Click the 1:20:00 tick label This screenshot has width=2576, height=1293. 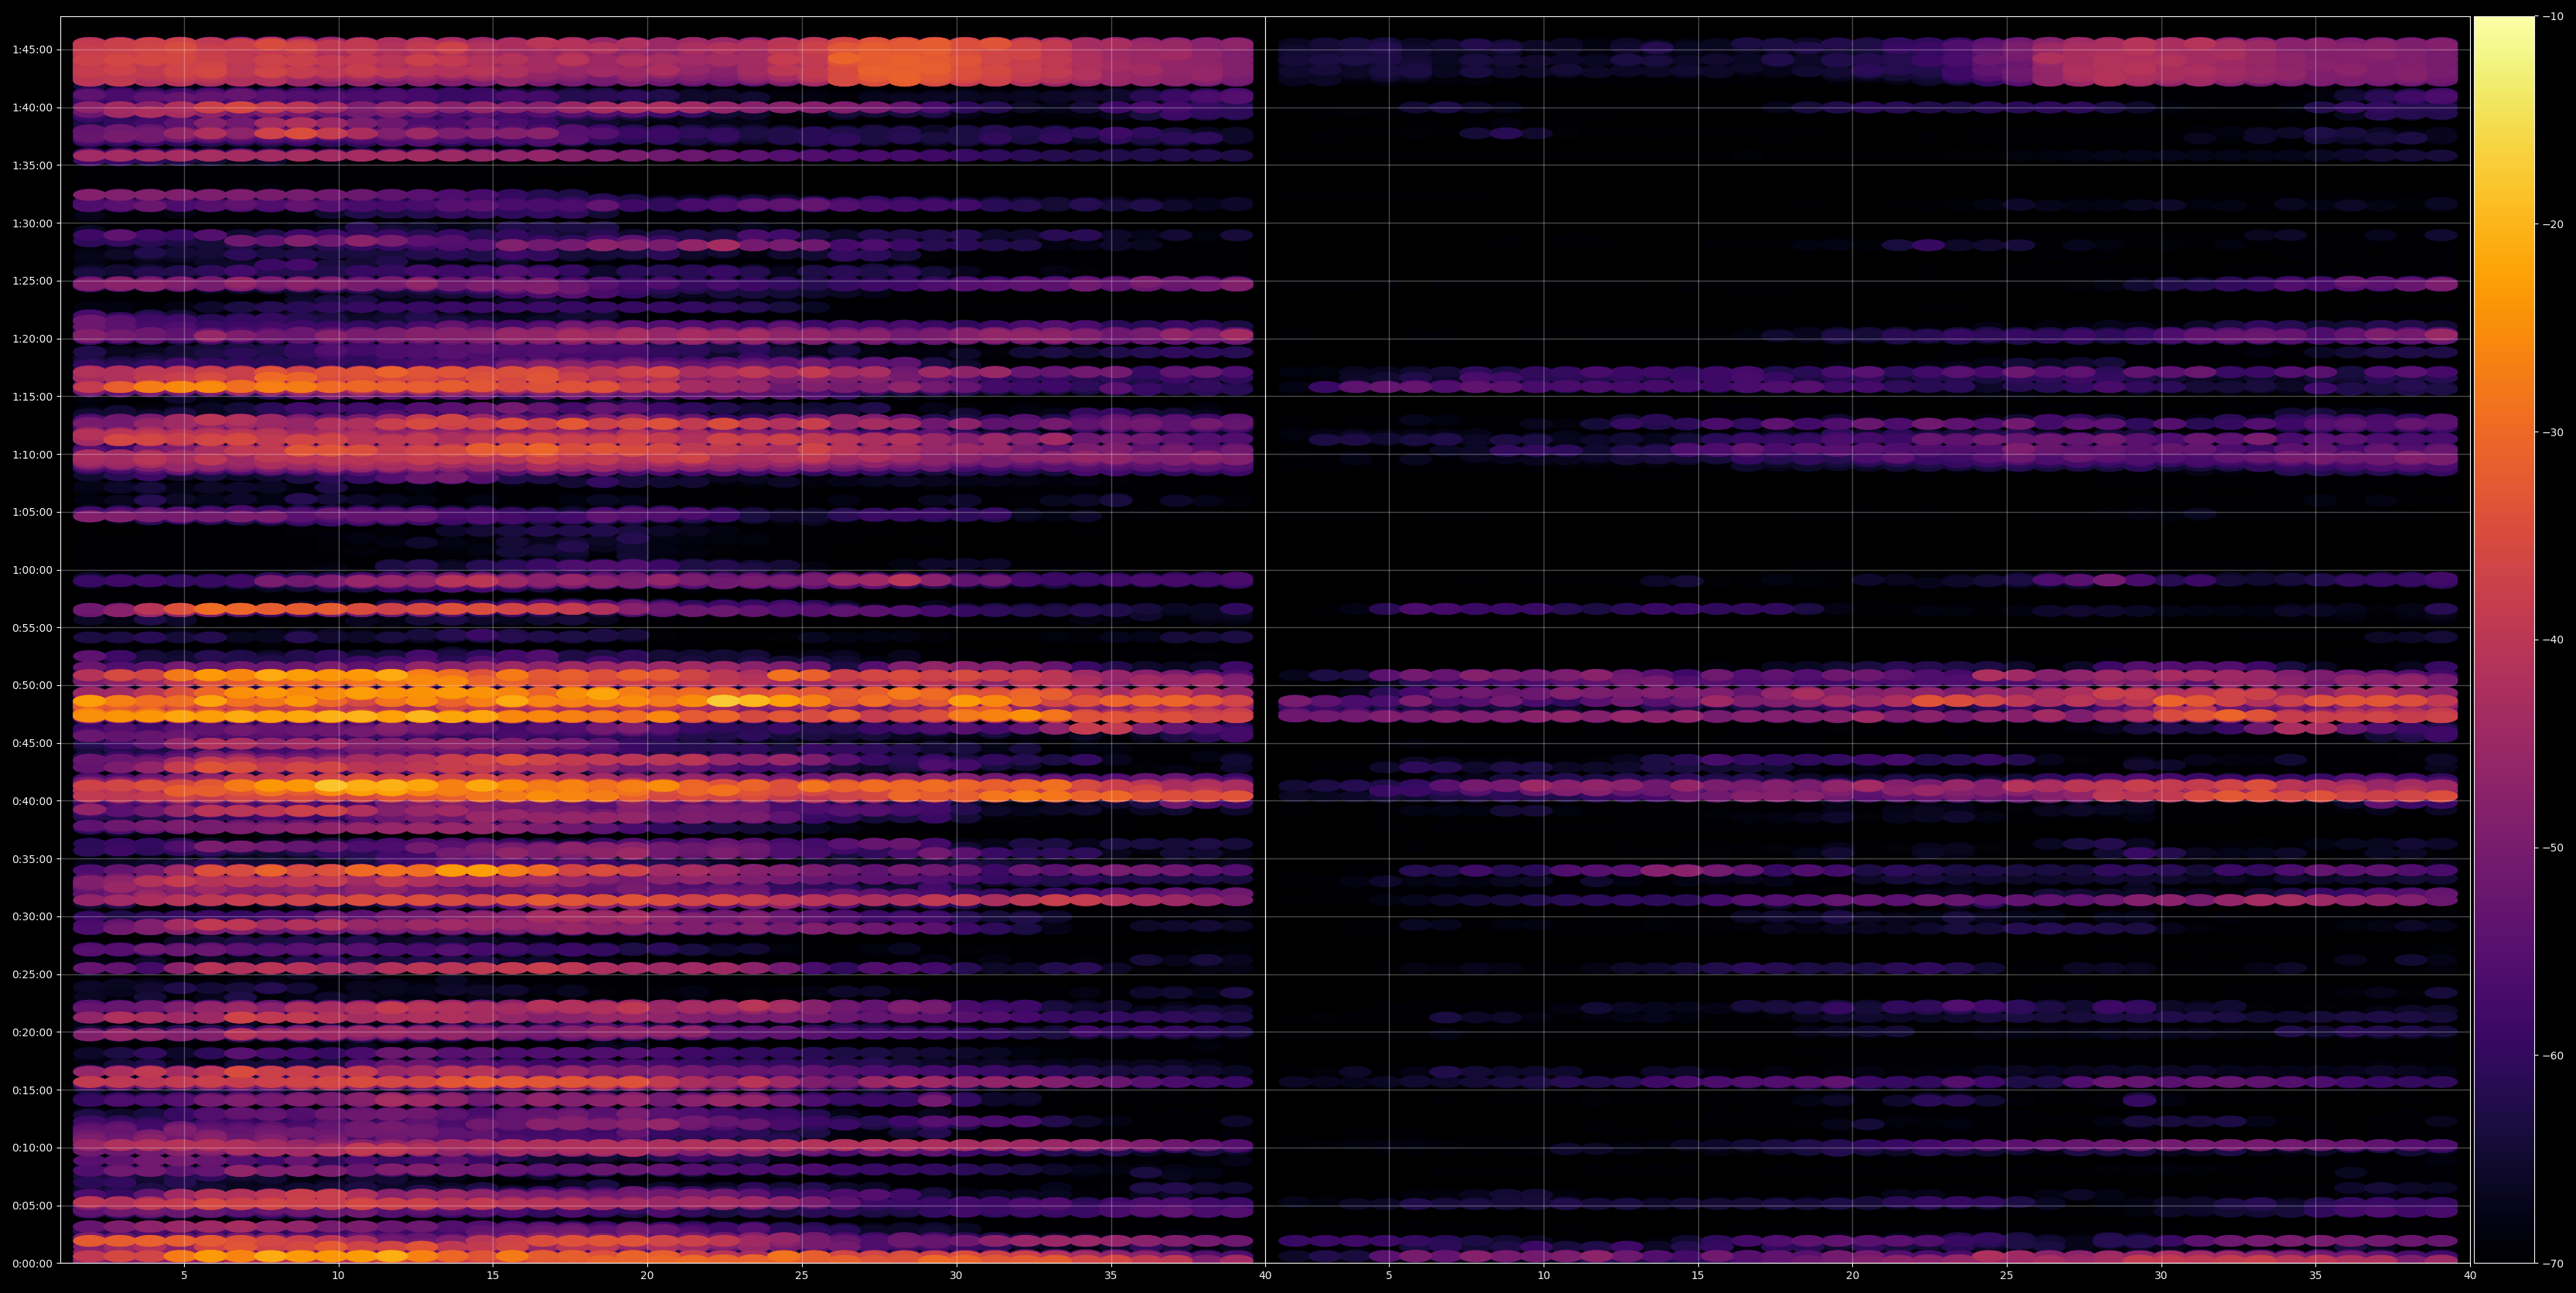click(32, 338)
